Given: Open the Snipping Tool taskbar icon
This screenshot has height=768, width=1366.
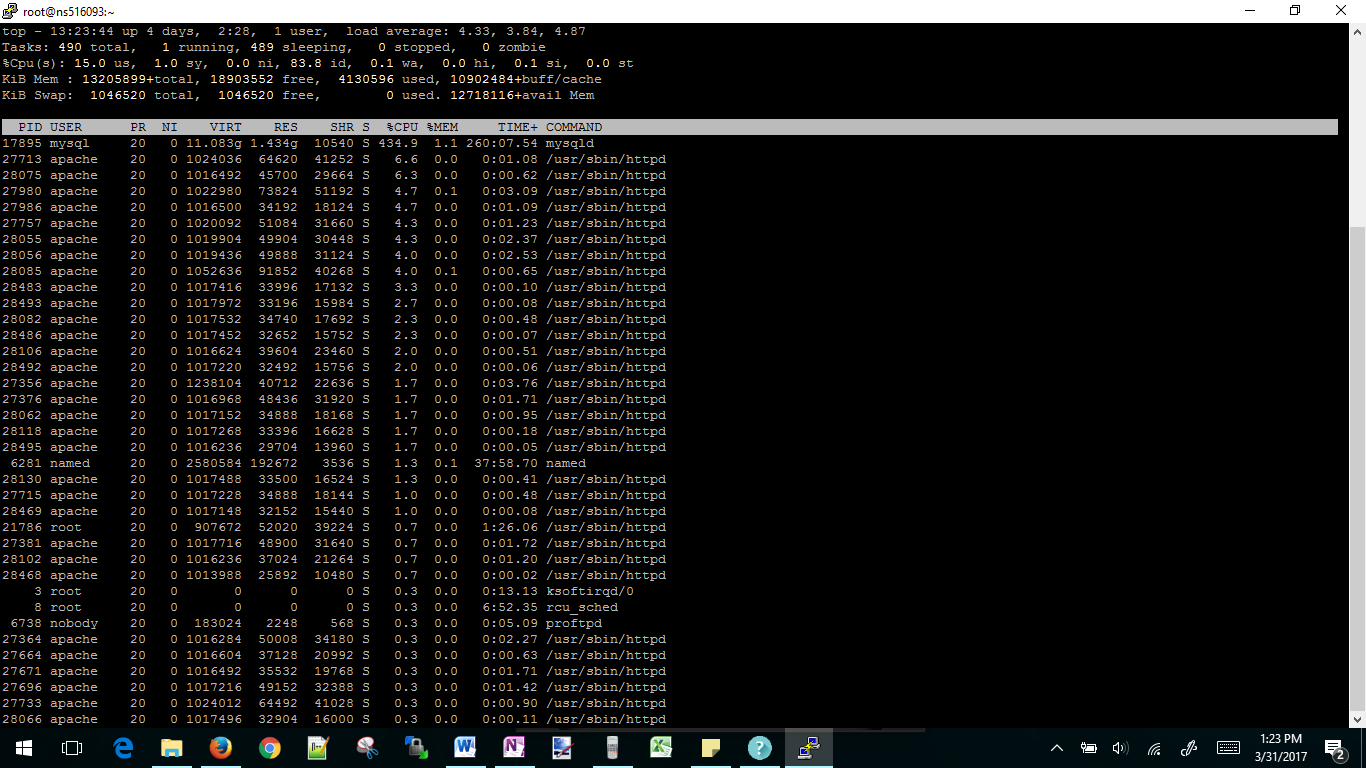Looking at the screenshot, I should pyautogui.click(x=368, y=748).
